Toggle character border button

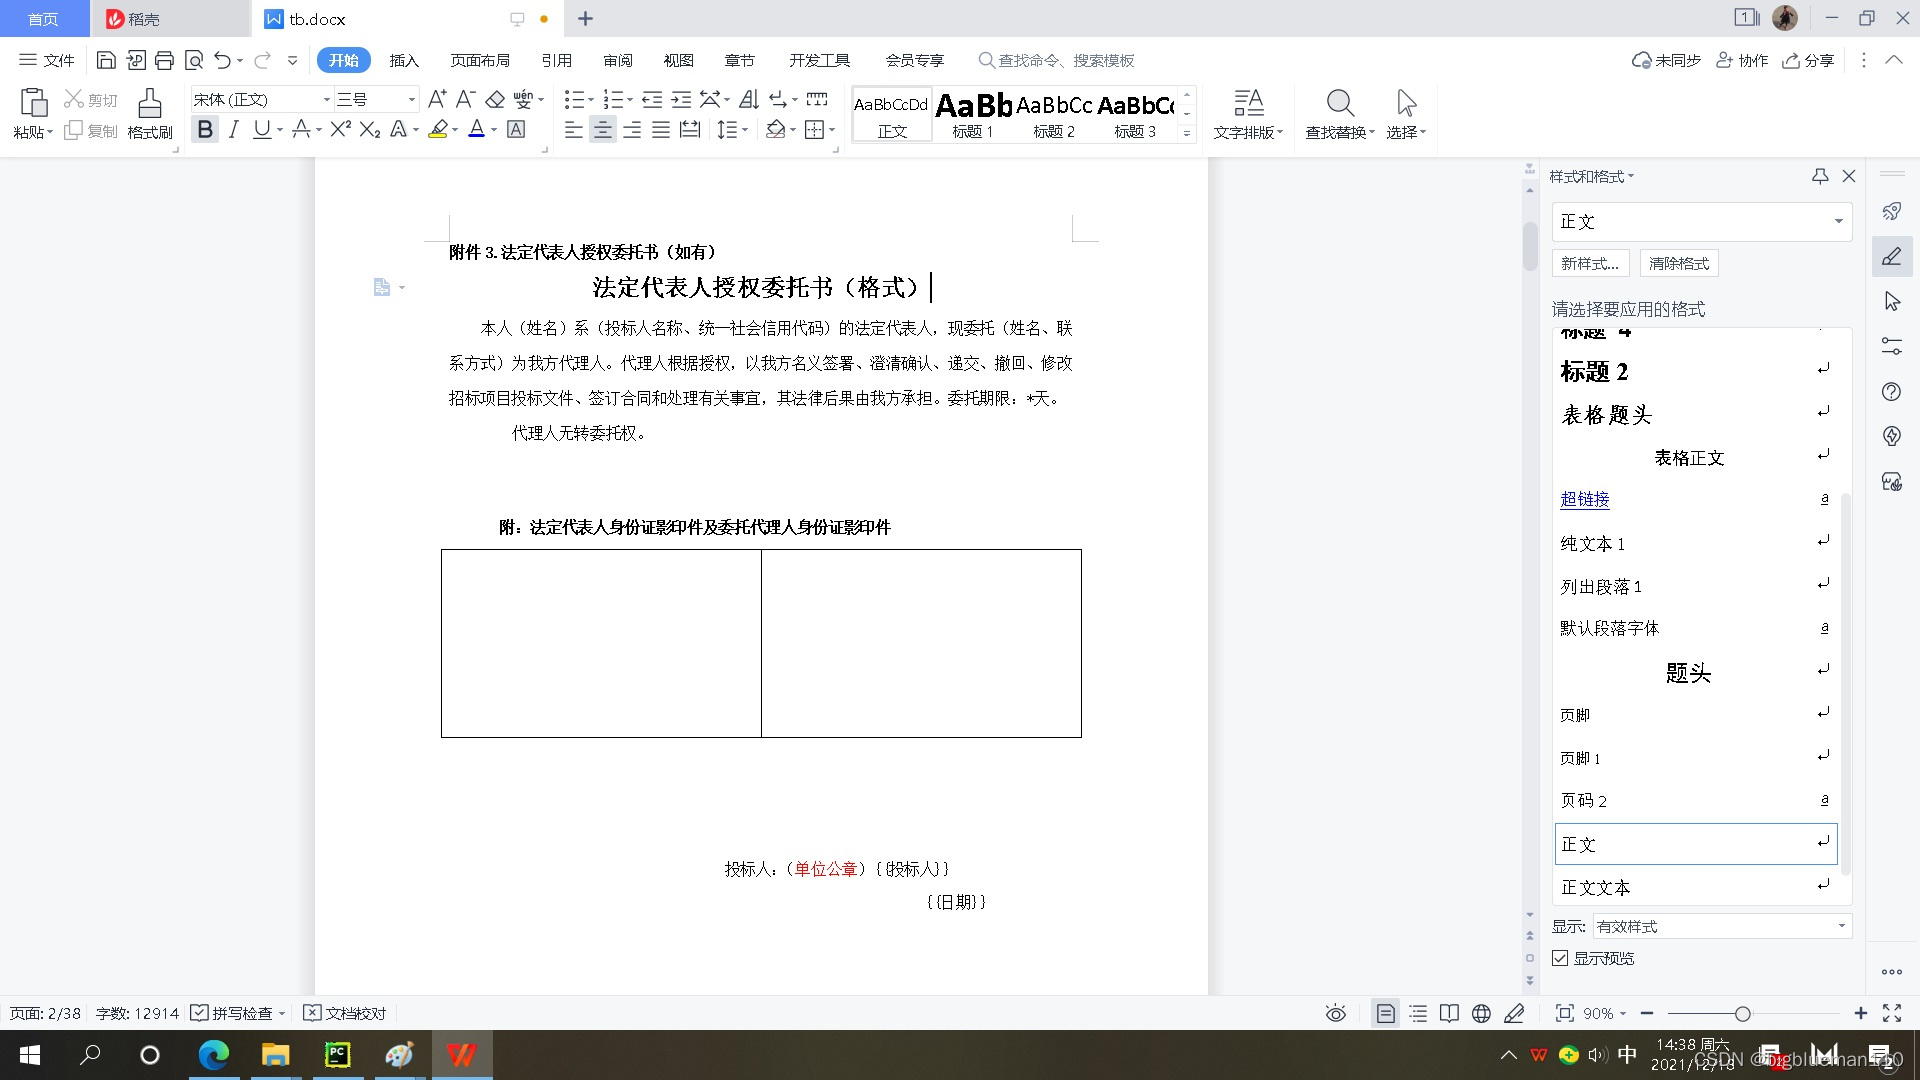516,129
